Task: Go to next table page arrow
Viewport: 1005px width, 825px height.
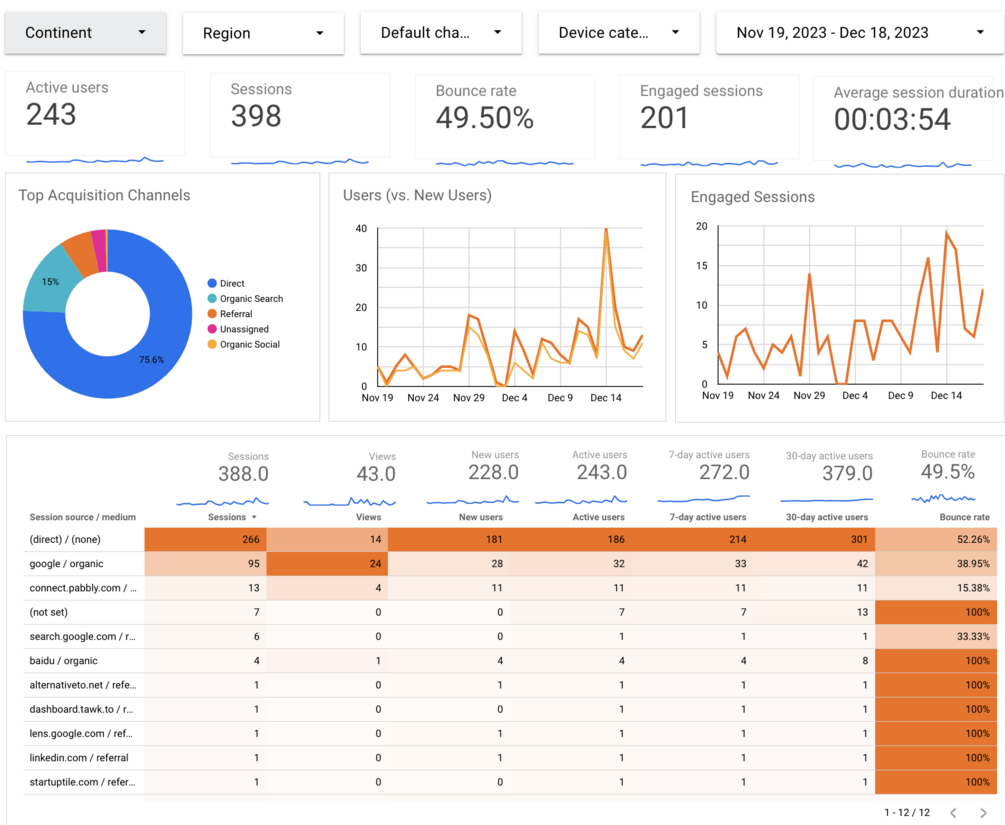Action: coord(983,813)
